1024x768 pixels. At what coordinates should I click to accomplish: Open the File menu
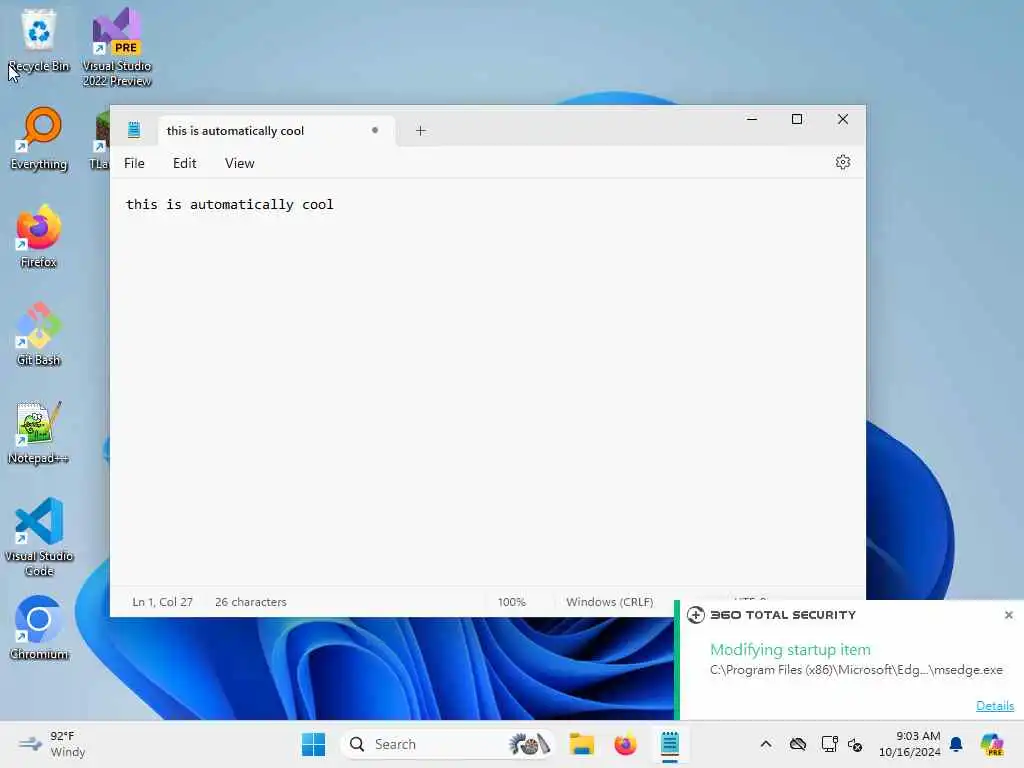(134, 163)
